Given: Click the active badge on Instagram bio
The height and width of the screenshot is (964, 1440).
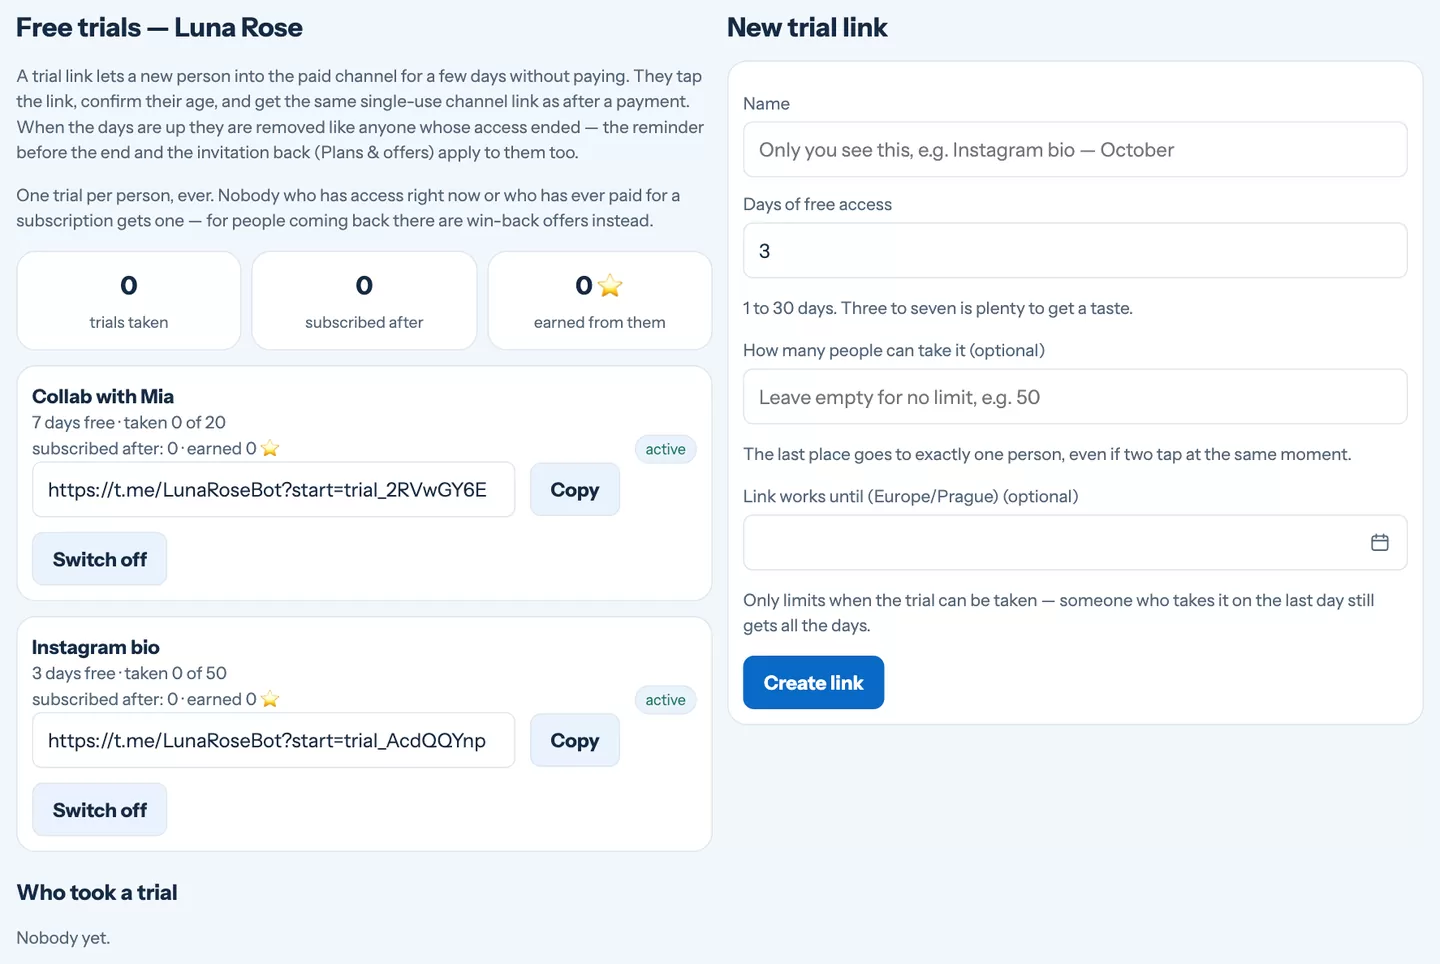Looking at the screenshot, I should point(665,700).
